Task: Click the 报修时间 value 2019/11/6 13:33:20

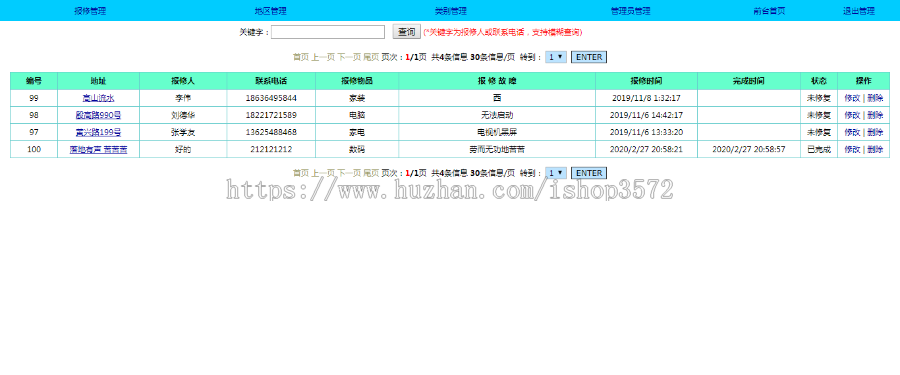Action: [646, 133]
